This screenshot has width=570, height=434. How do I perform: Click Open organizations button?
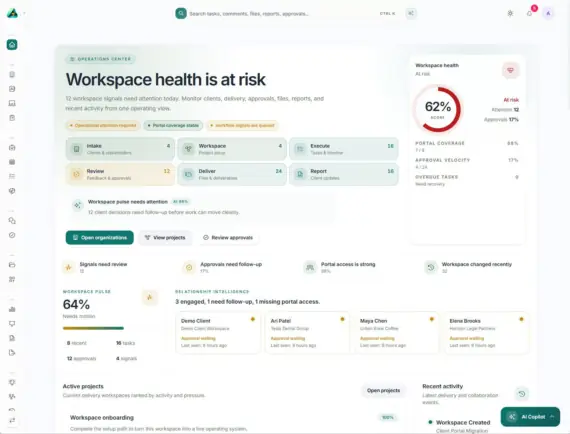(100, 238)
